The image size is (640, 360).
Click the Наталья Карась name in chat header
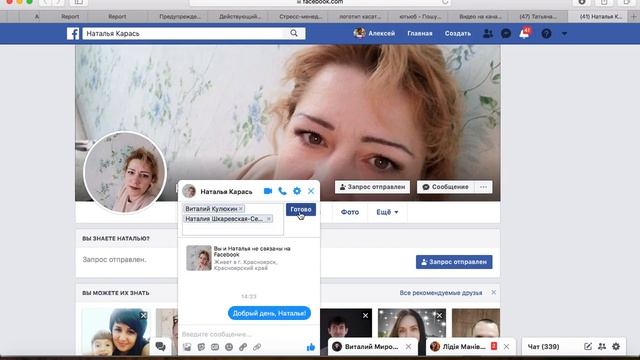pos(226,191)
